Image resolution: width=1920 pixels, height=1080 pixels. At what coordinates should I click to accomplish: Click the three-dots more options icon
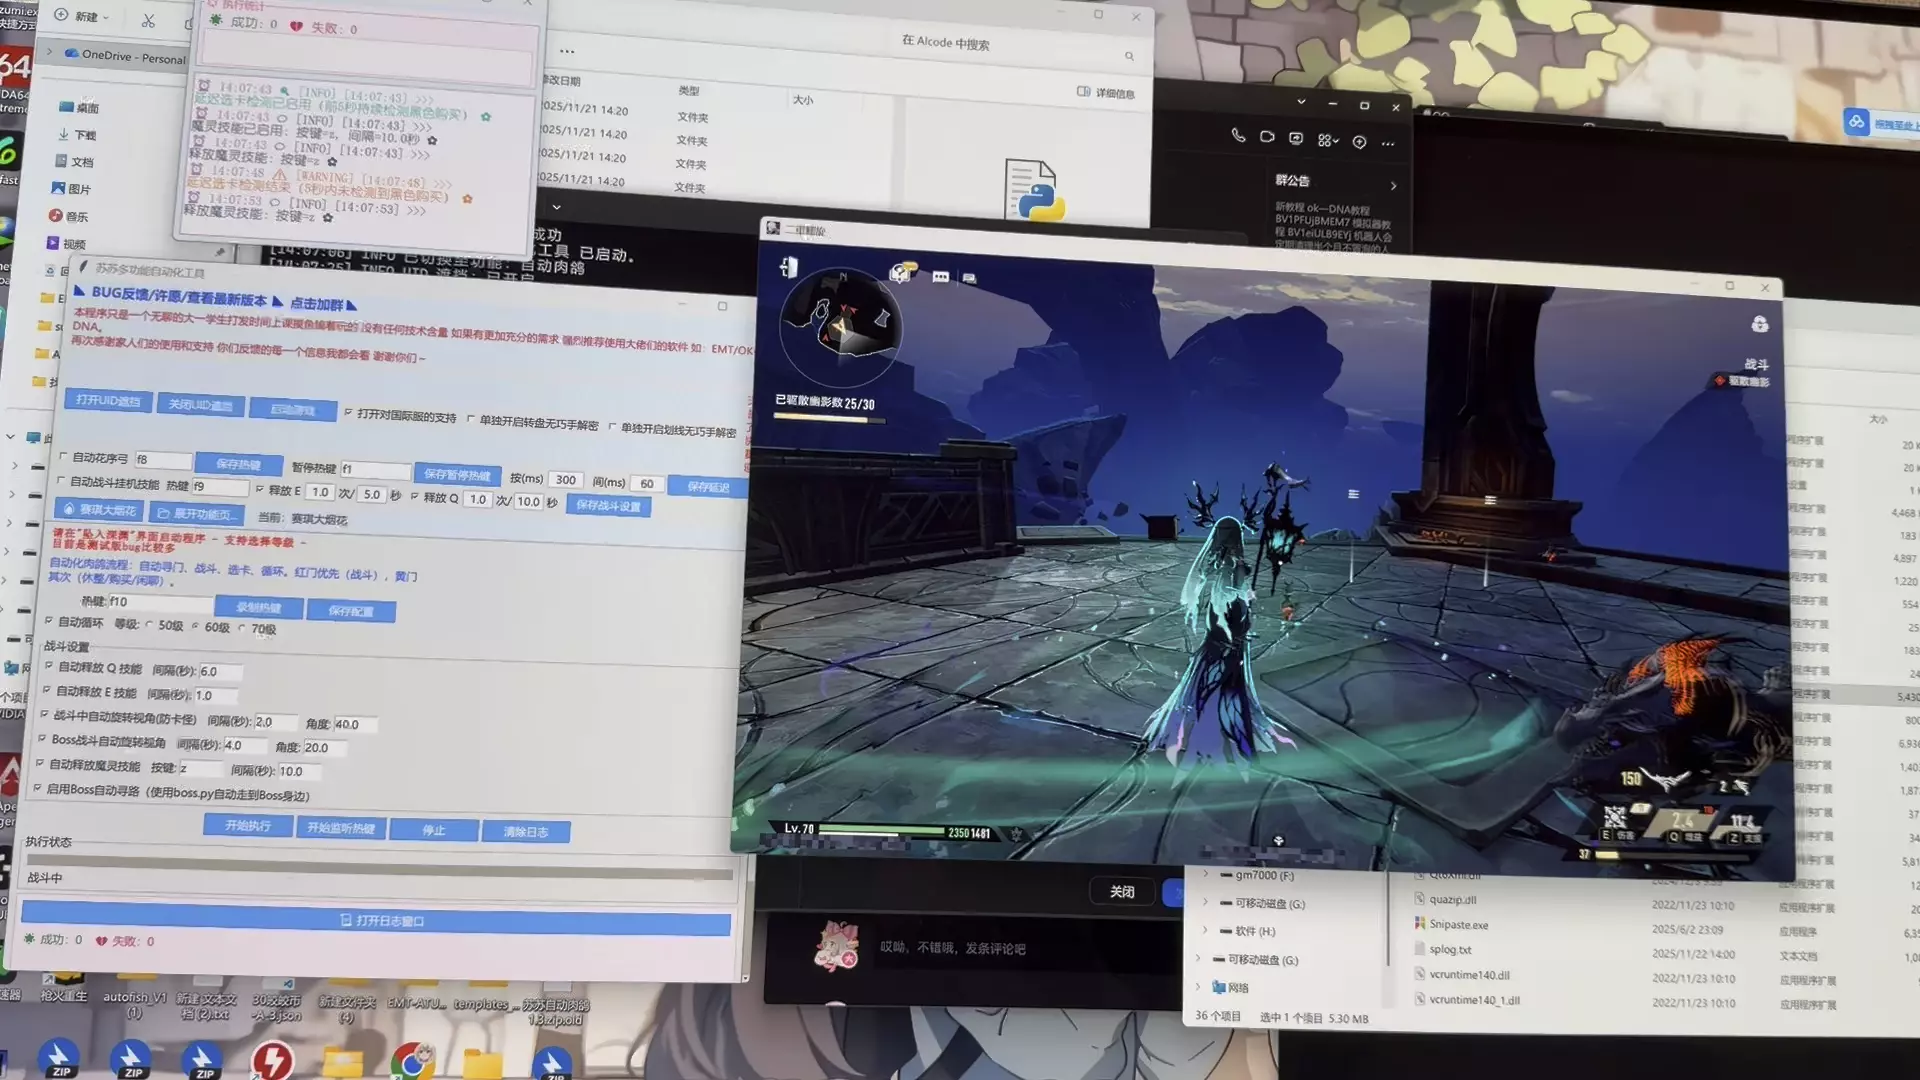(1388, 144)
